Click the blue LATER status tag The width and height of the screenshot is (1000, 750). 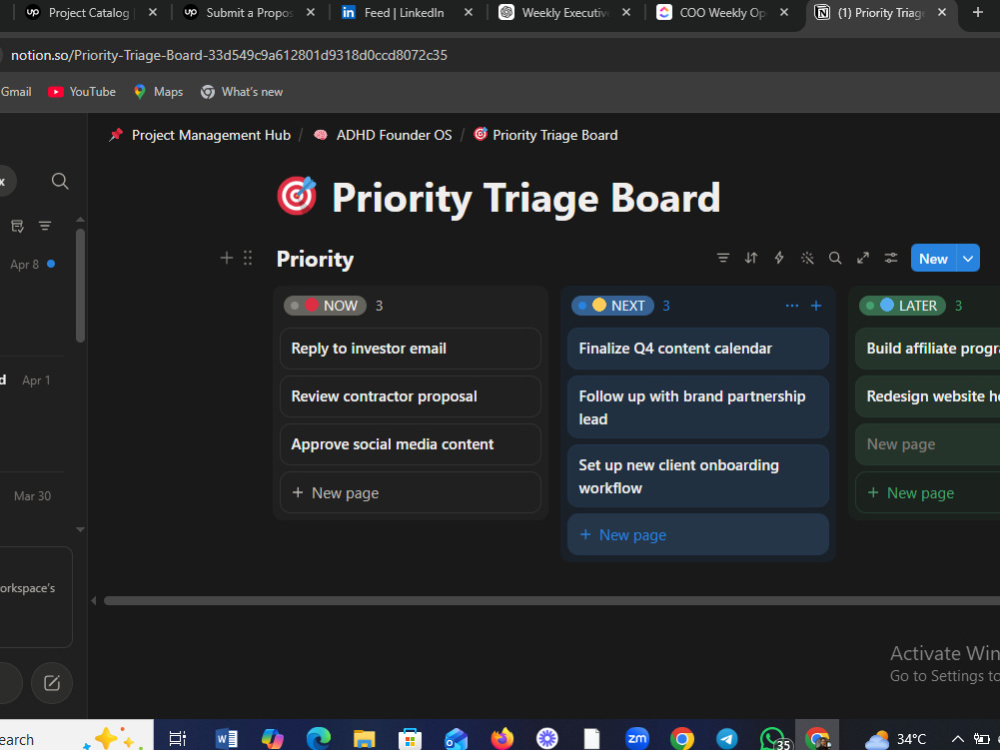pos(902,305)
